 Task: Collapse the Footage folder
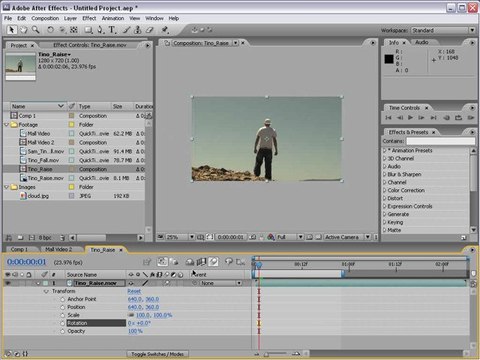coord(6,125)
